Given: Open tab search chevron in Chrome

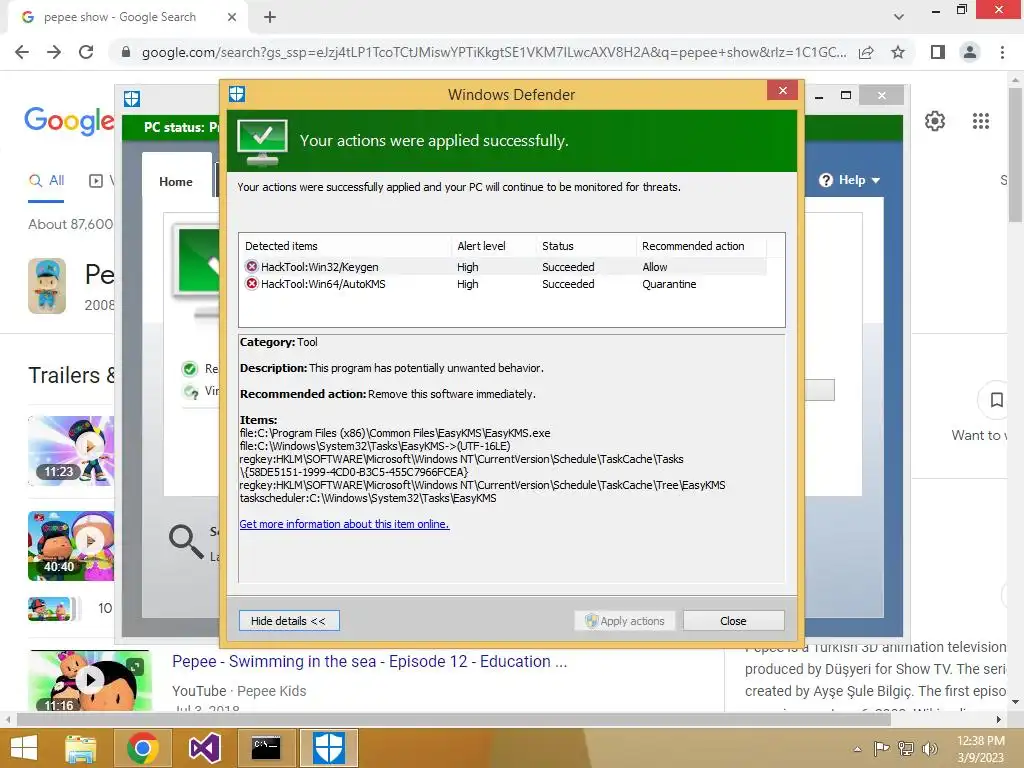Looking at the screenshot, I should click(899, 17).
